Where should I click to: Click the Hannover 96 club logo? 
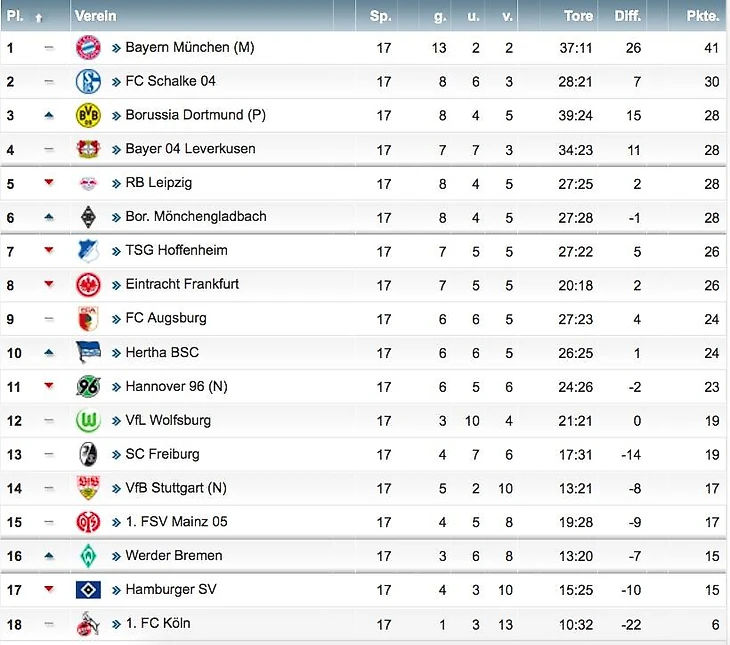tap(88, 386)
